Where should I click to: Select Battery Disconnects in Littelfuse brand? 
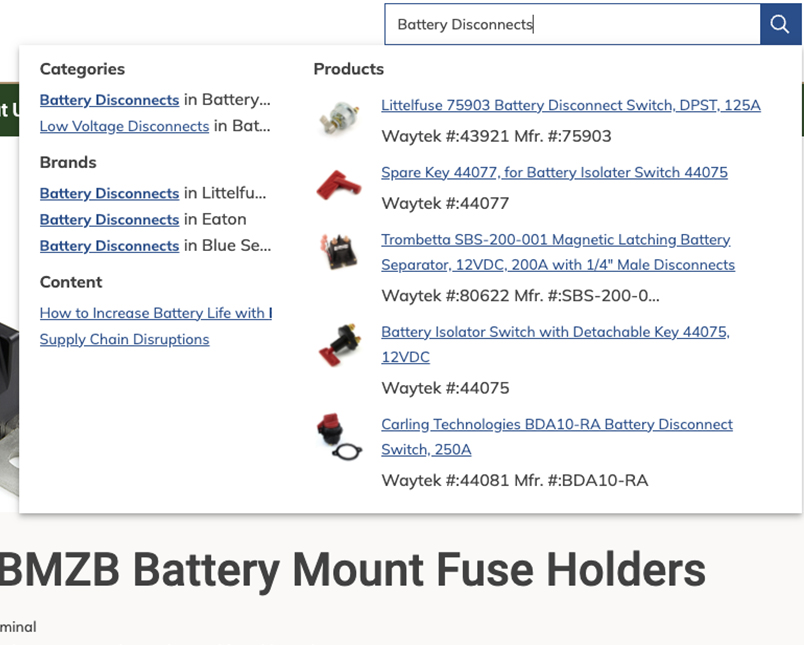point(109,193)
